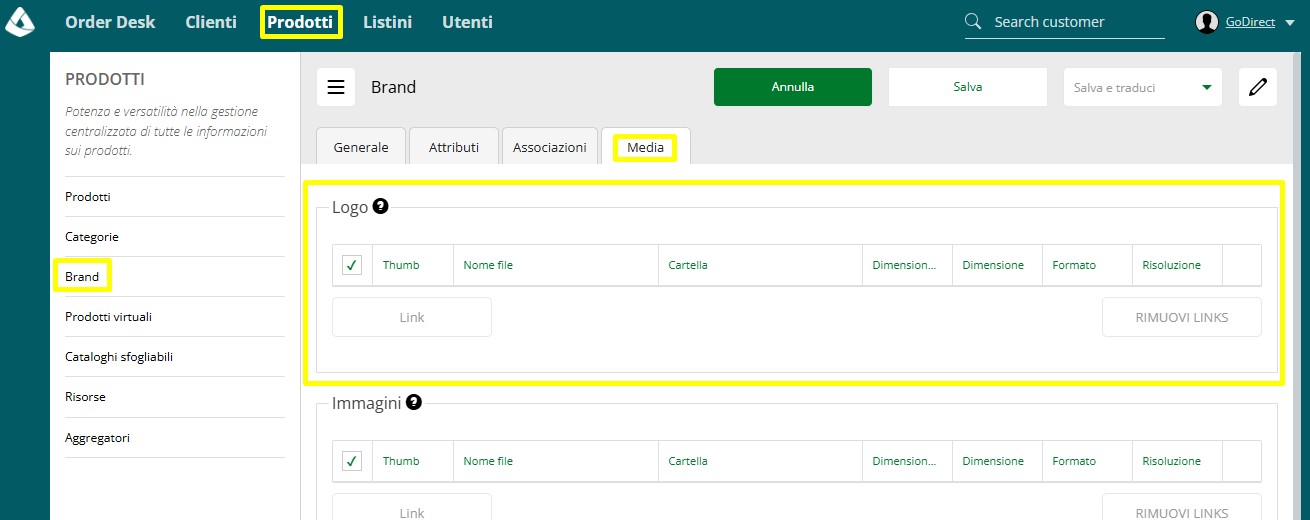Click the search magnifier icon
The image size is (1310, 520).
[x=973, y=22]
